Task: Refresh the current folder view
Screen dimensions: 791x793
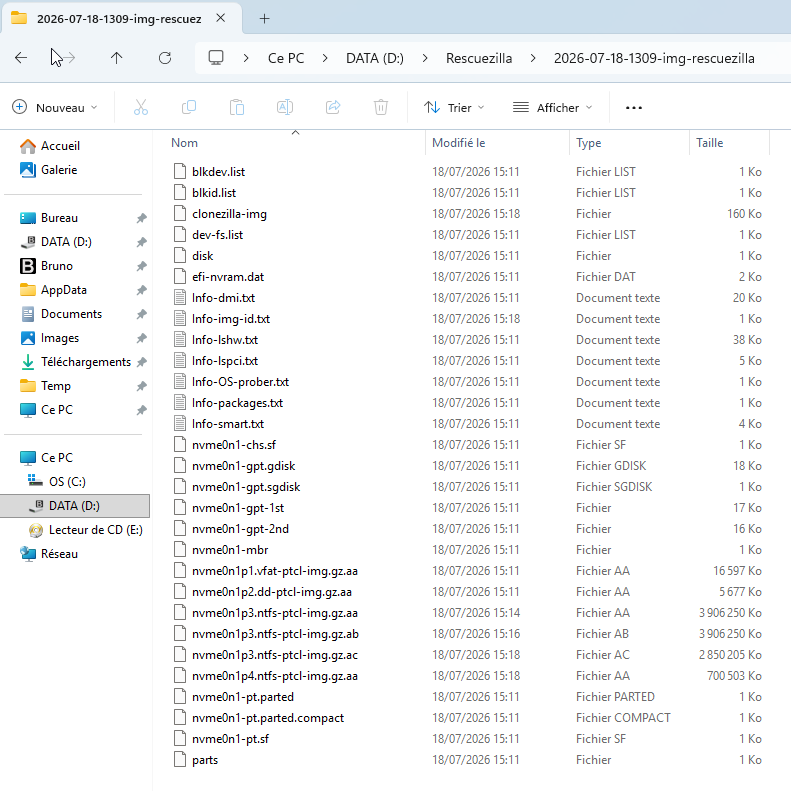Action: pos(165,58)
